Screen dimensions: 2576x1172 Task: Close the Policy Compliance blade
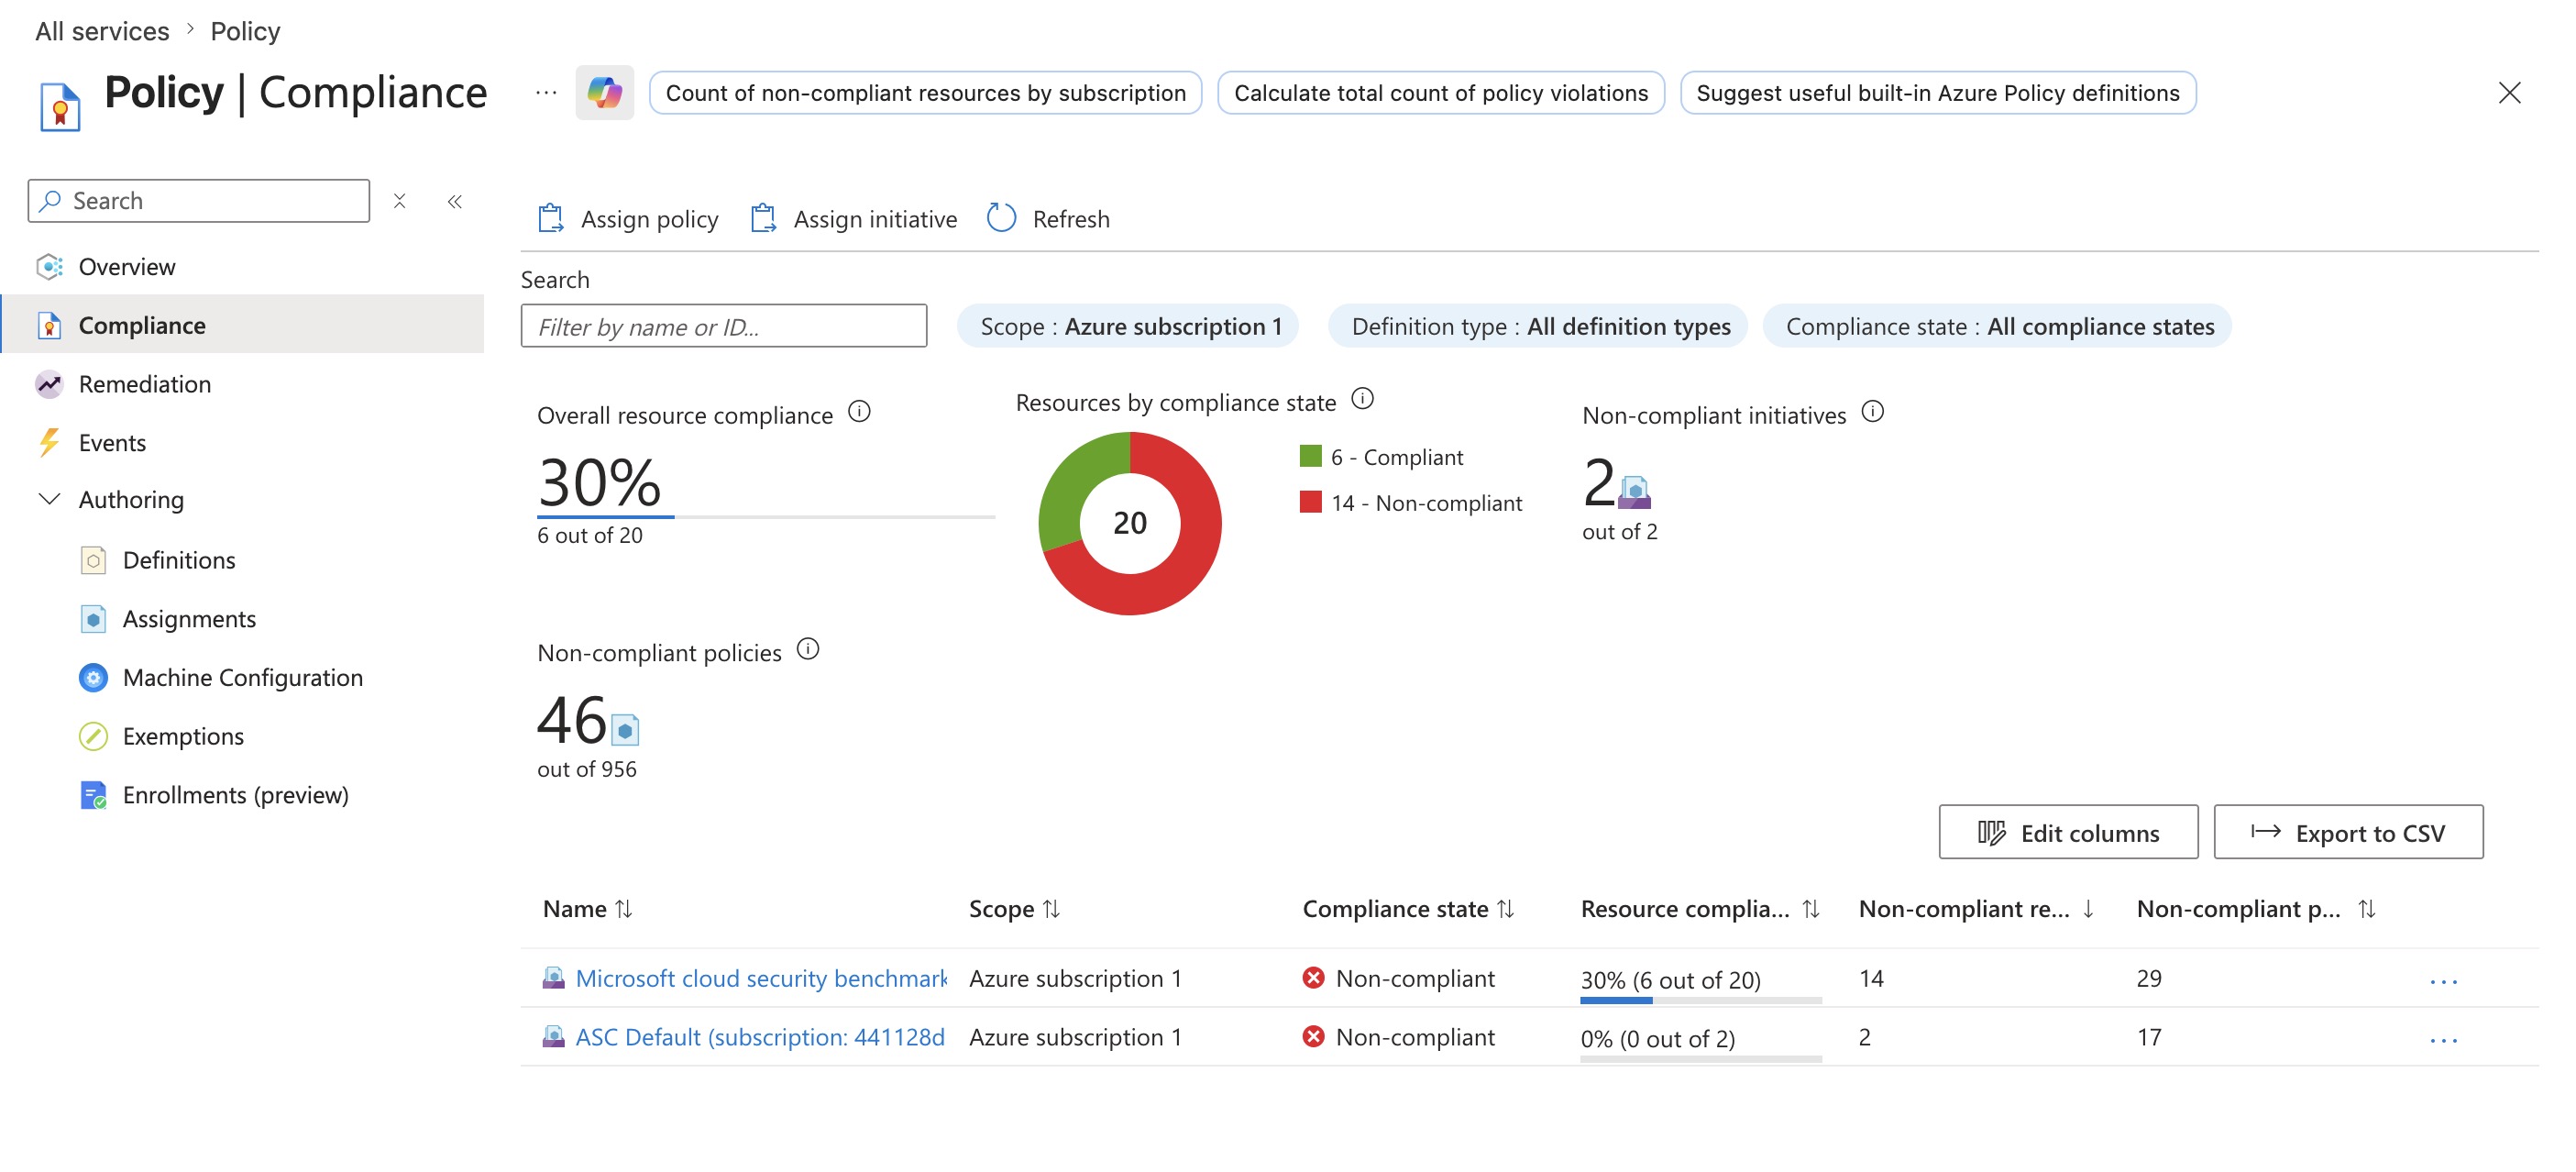click(x=2509, y=93)
